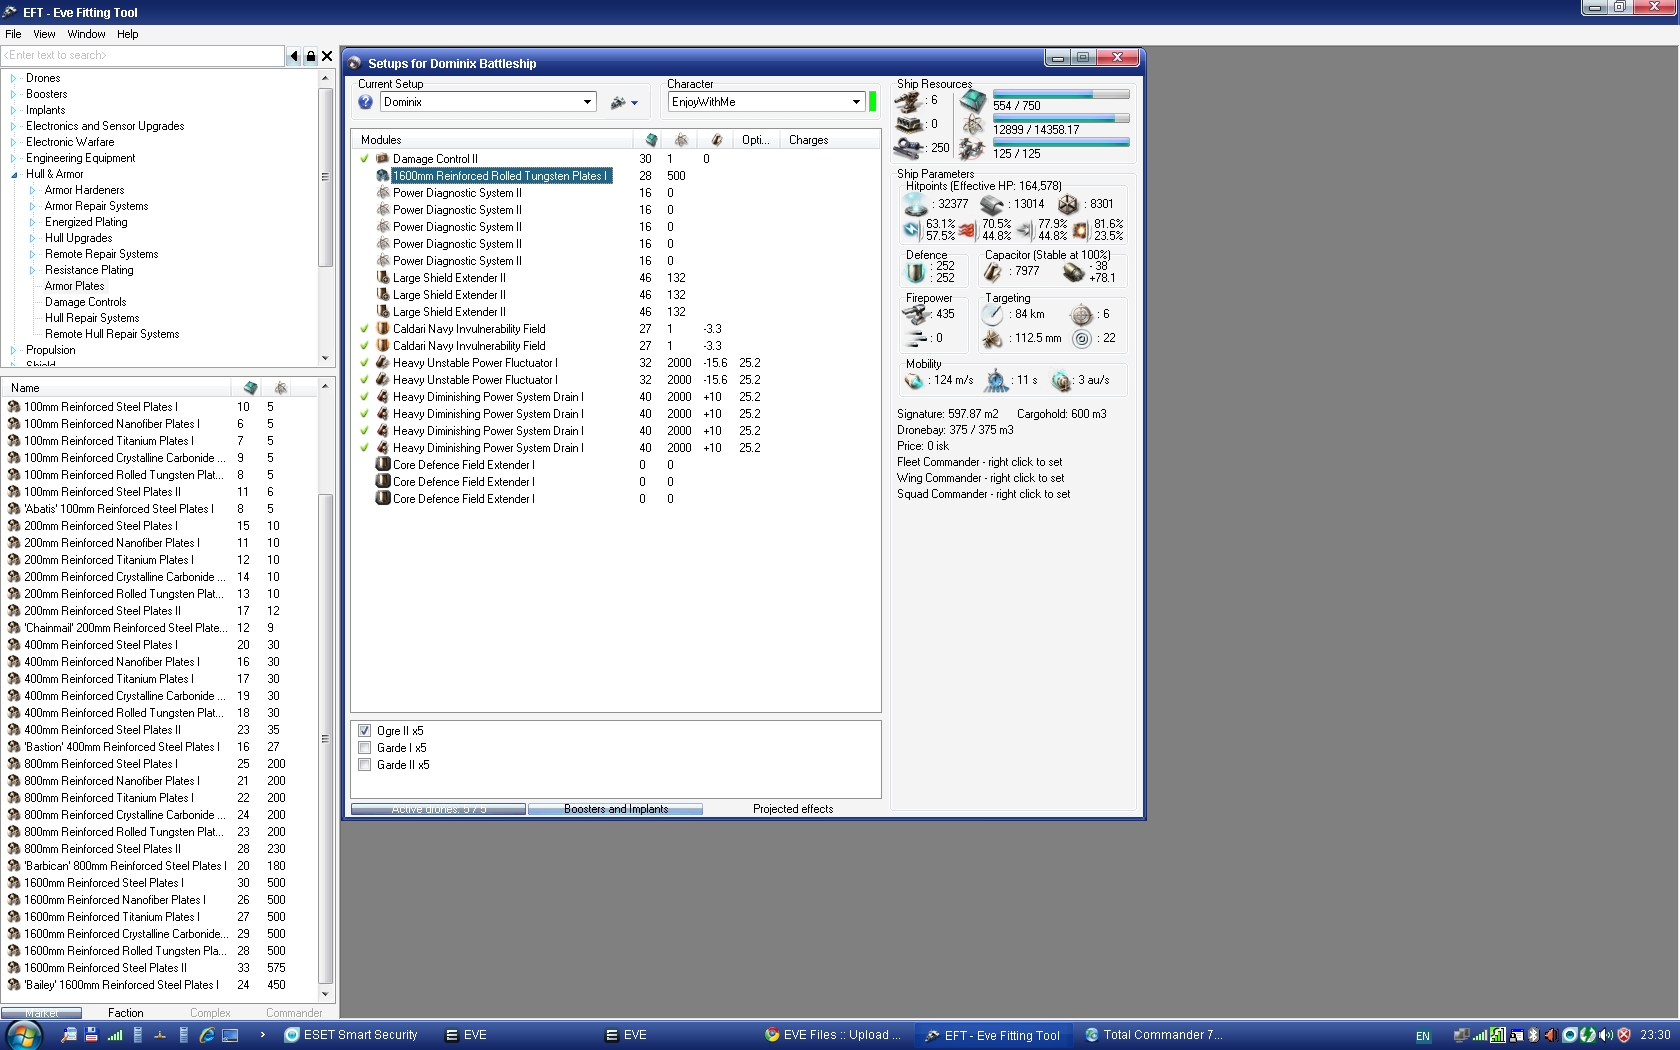Click the align time icon showing 11 s
Screen dimensions: 1680x1050
997,381
